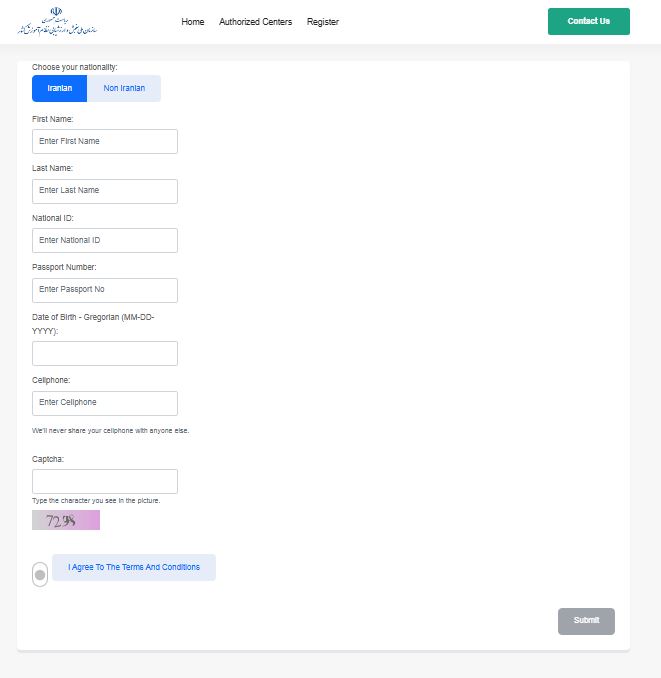The image size is (661, 678).
Task: Enable the terms agreement toggle switch
Action: click(40, 574)
